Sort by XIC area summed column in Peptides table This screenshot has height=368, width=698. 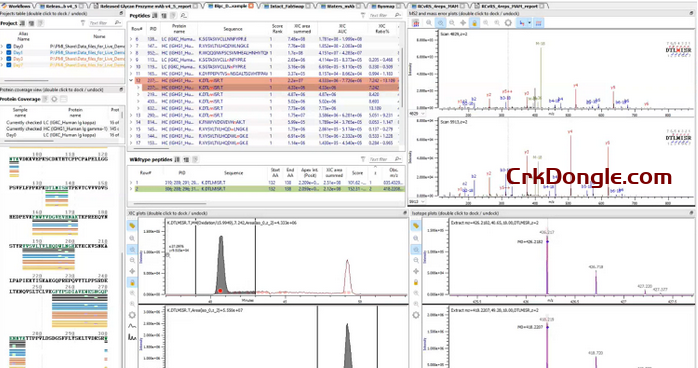point(302,29)
